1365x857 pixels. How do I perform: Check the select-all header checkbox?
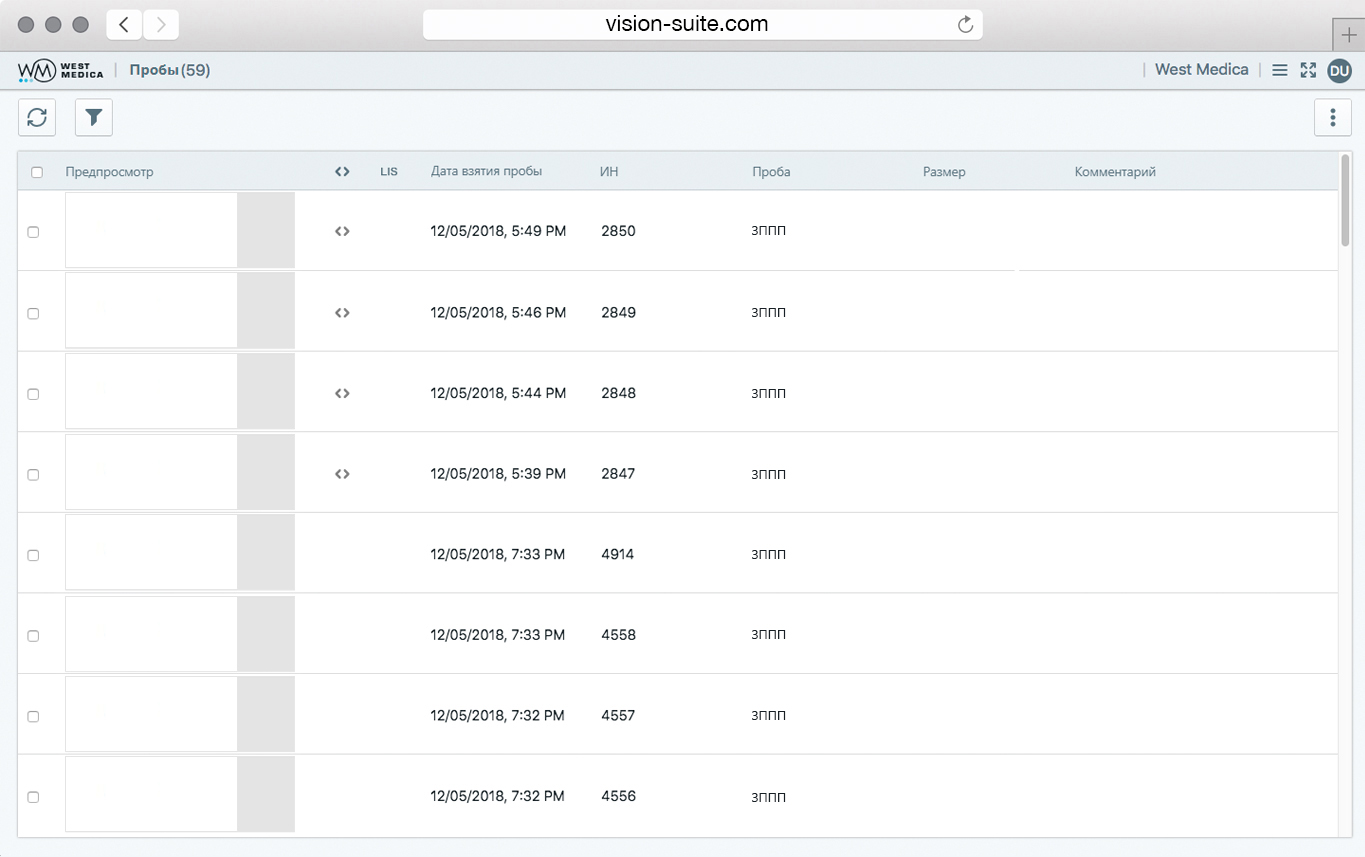(37, 172)
